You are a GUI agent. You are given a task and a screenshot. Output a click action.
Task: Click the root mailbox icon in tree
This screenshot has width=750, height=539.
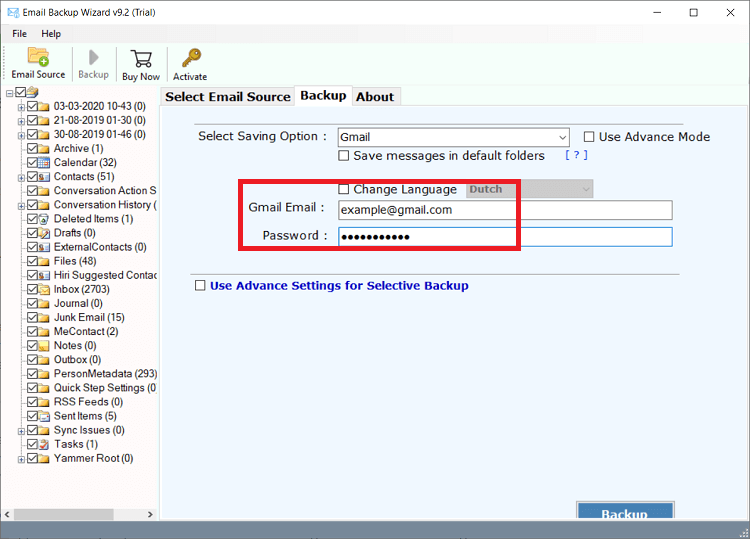(32, 91)
